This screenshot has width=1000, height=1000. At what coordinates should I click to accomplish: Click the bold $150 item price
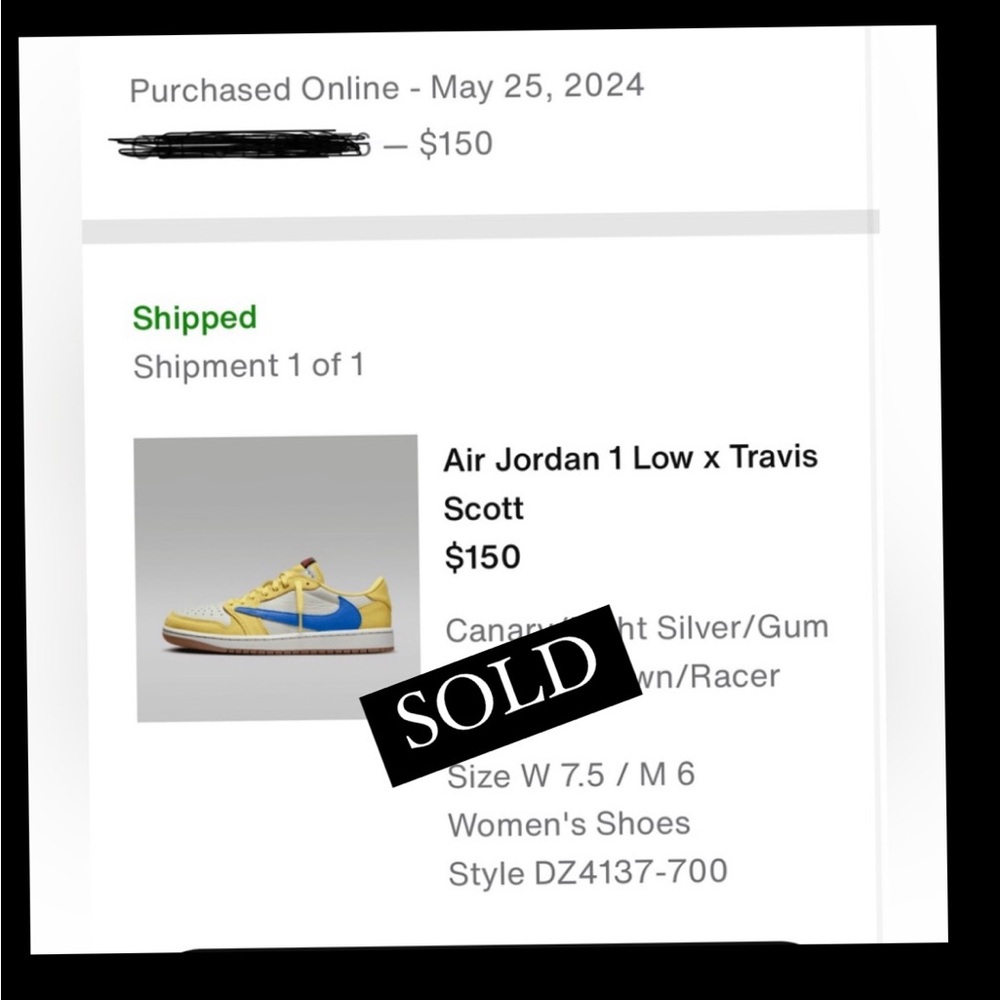[x=482, y=557]
